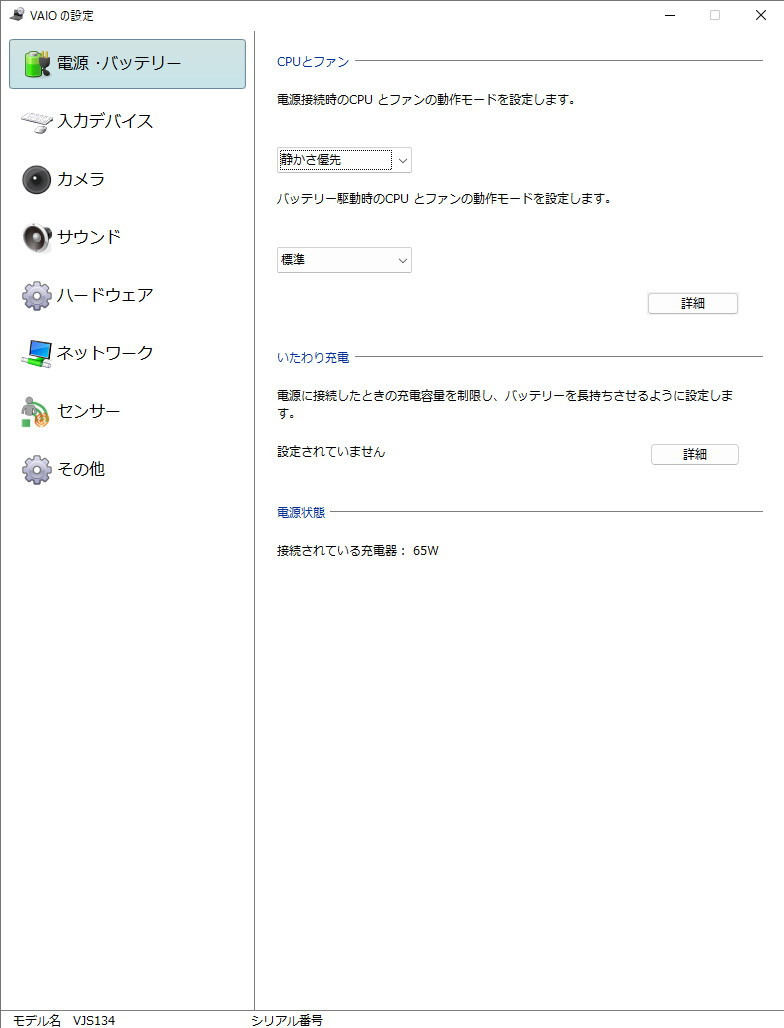This screenshot has width=784, height=1028.
Task: Click the 接続されている充電器: 65W text
Action: tap(357, 551)
